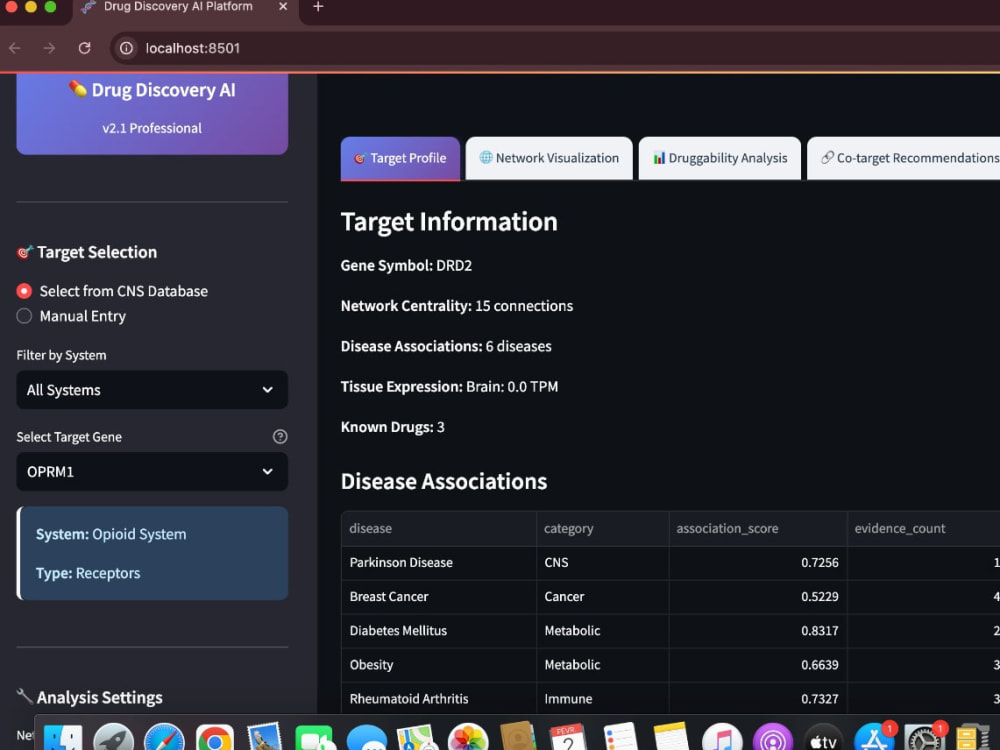Sort by the association_score column header
Image resolution: width=1000 pixels, height=750 pixels.
758,529
